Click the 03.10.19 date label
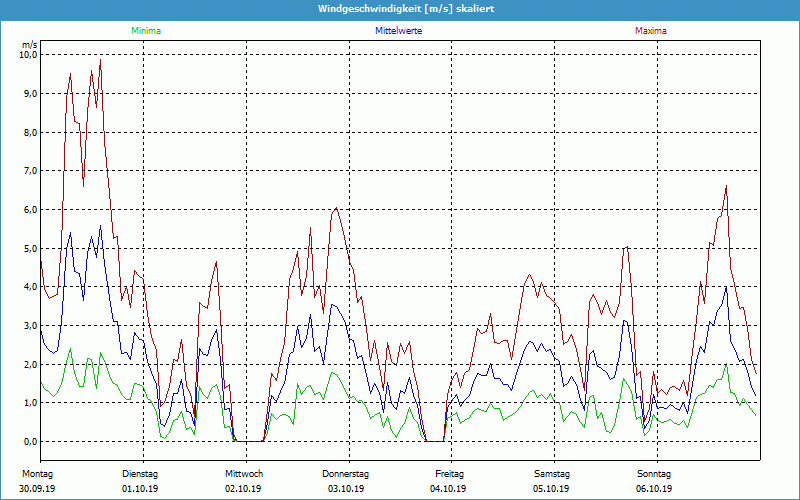Image resolution: width=800 pixels, height=500 pixels. 346,489
